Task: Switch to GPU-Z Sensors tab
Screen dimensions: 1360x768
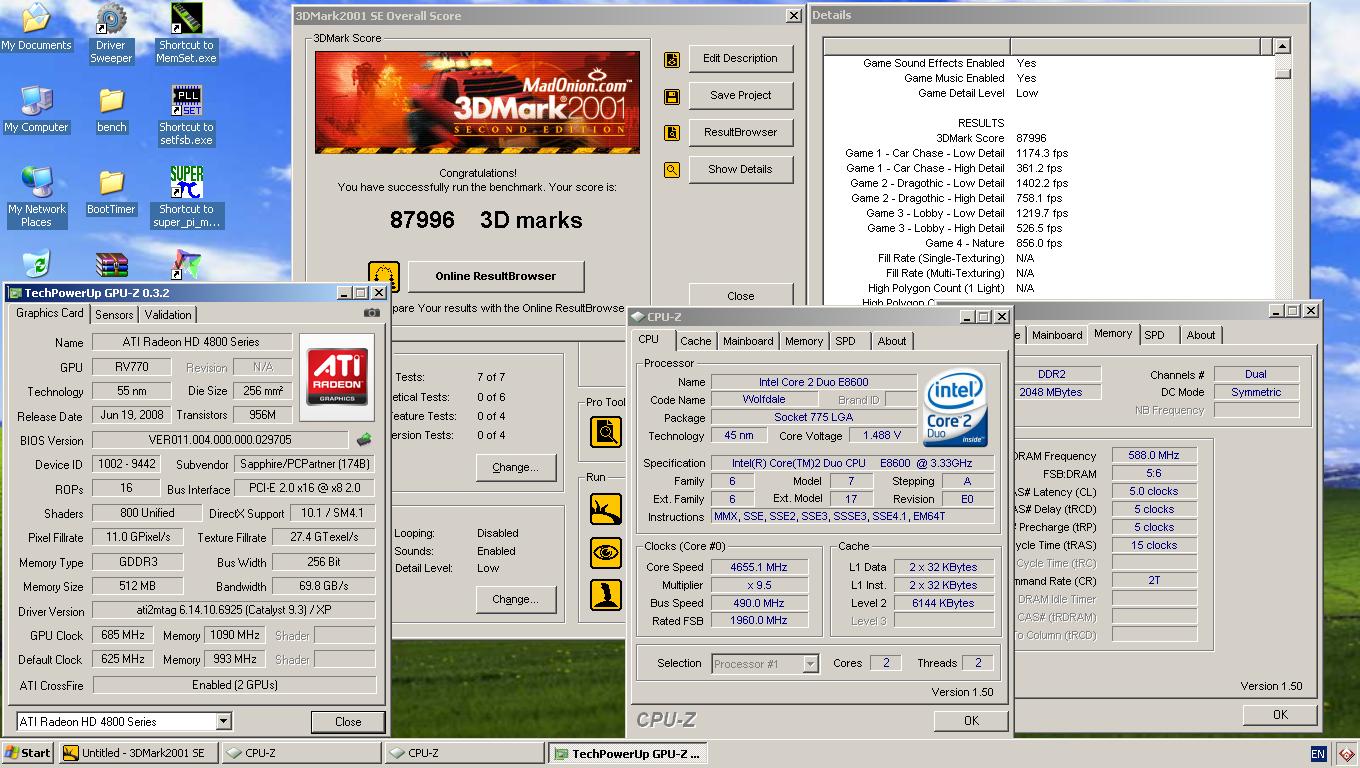Action: pyautogui.click(x=114, y=315)
